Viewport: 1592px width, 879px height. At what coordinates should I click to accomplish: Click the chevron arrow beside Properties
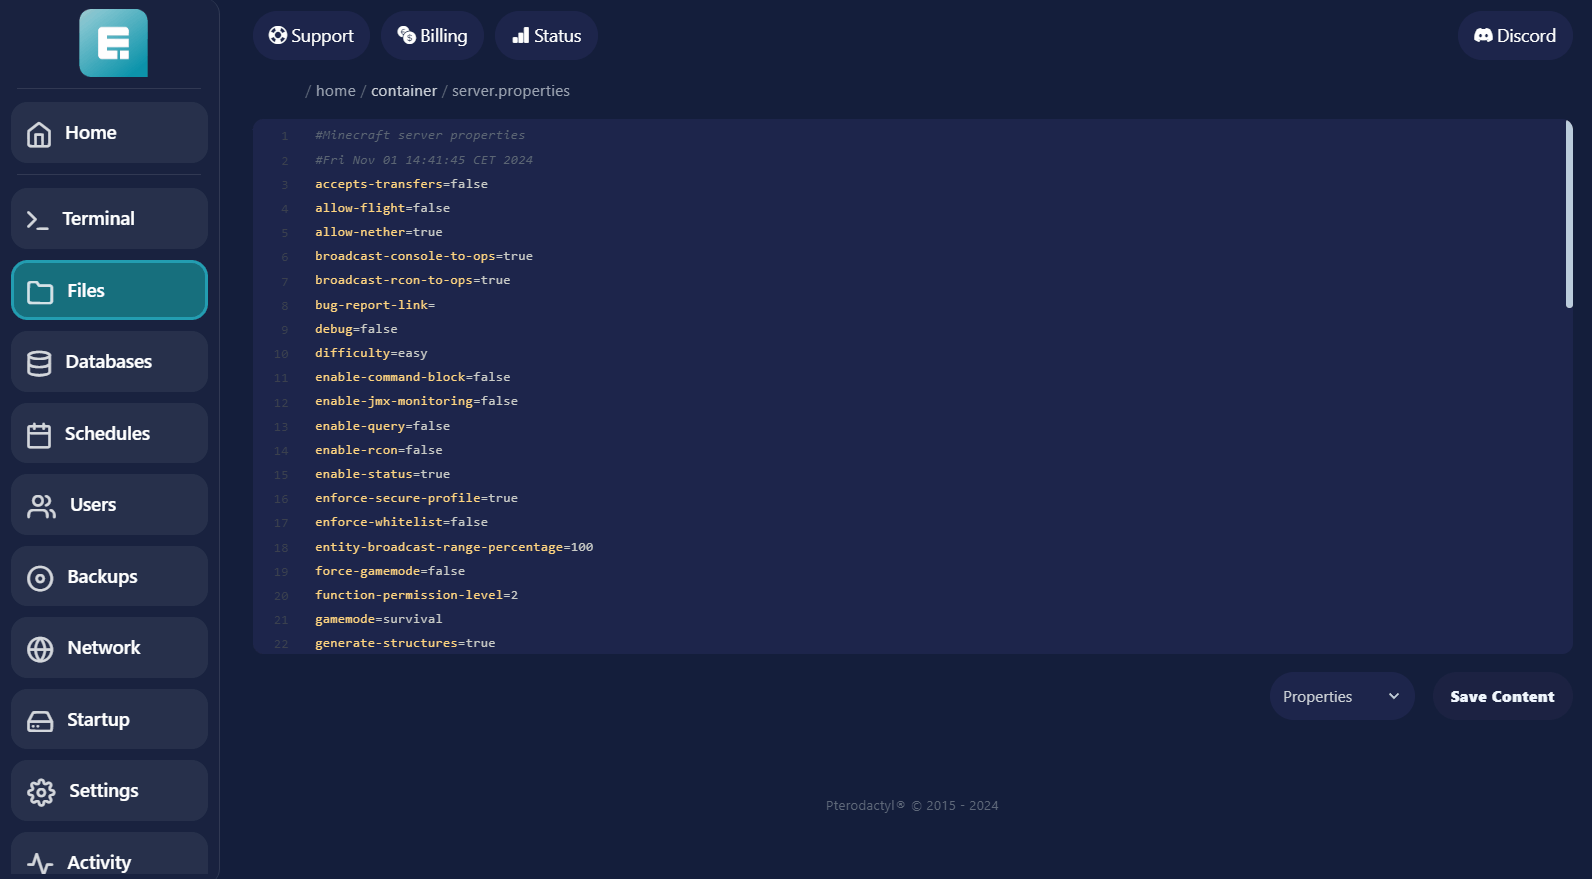pos(1394,697)
